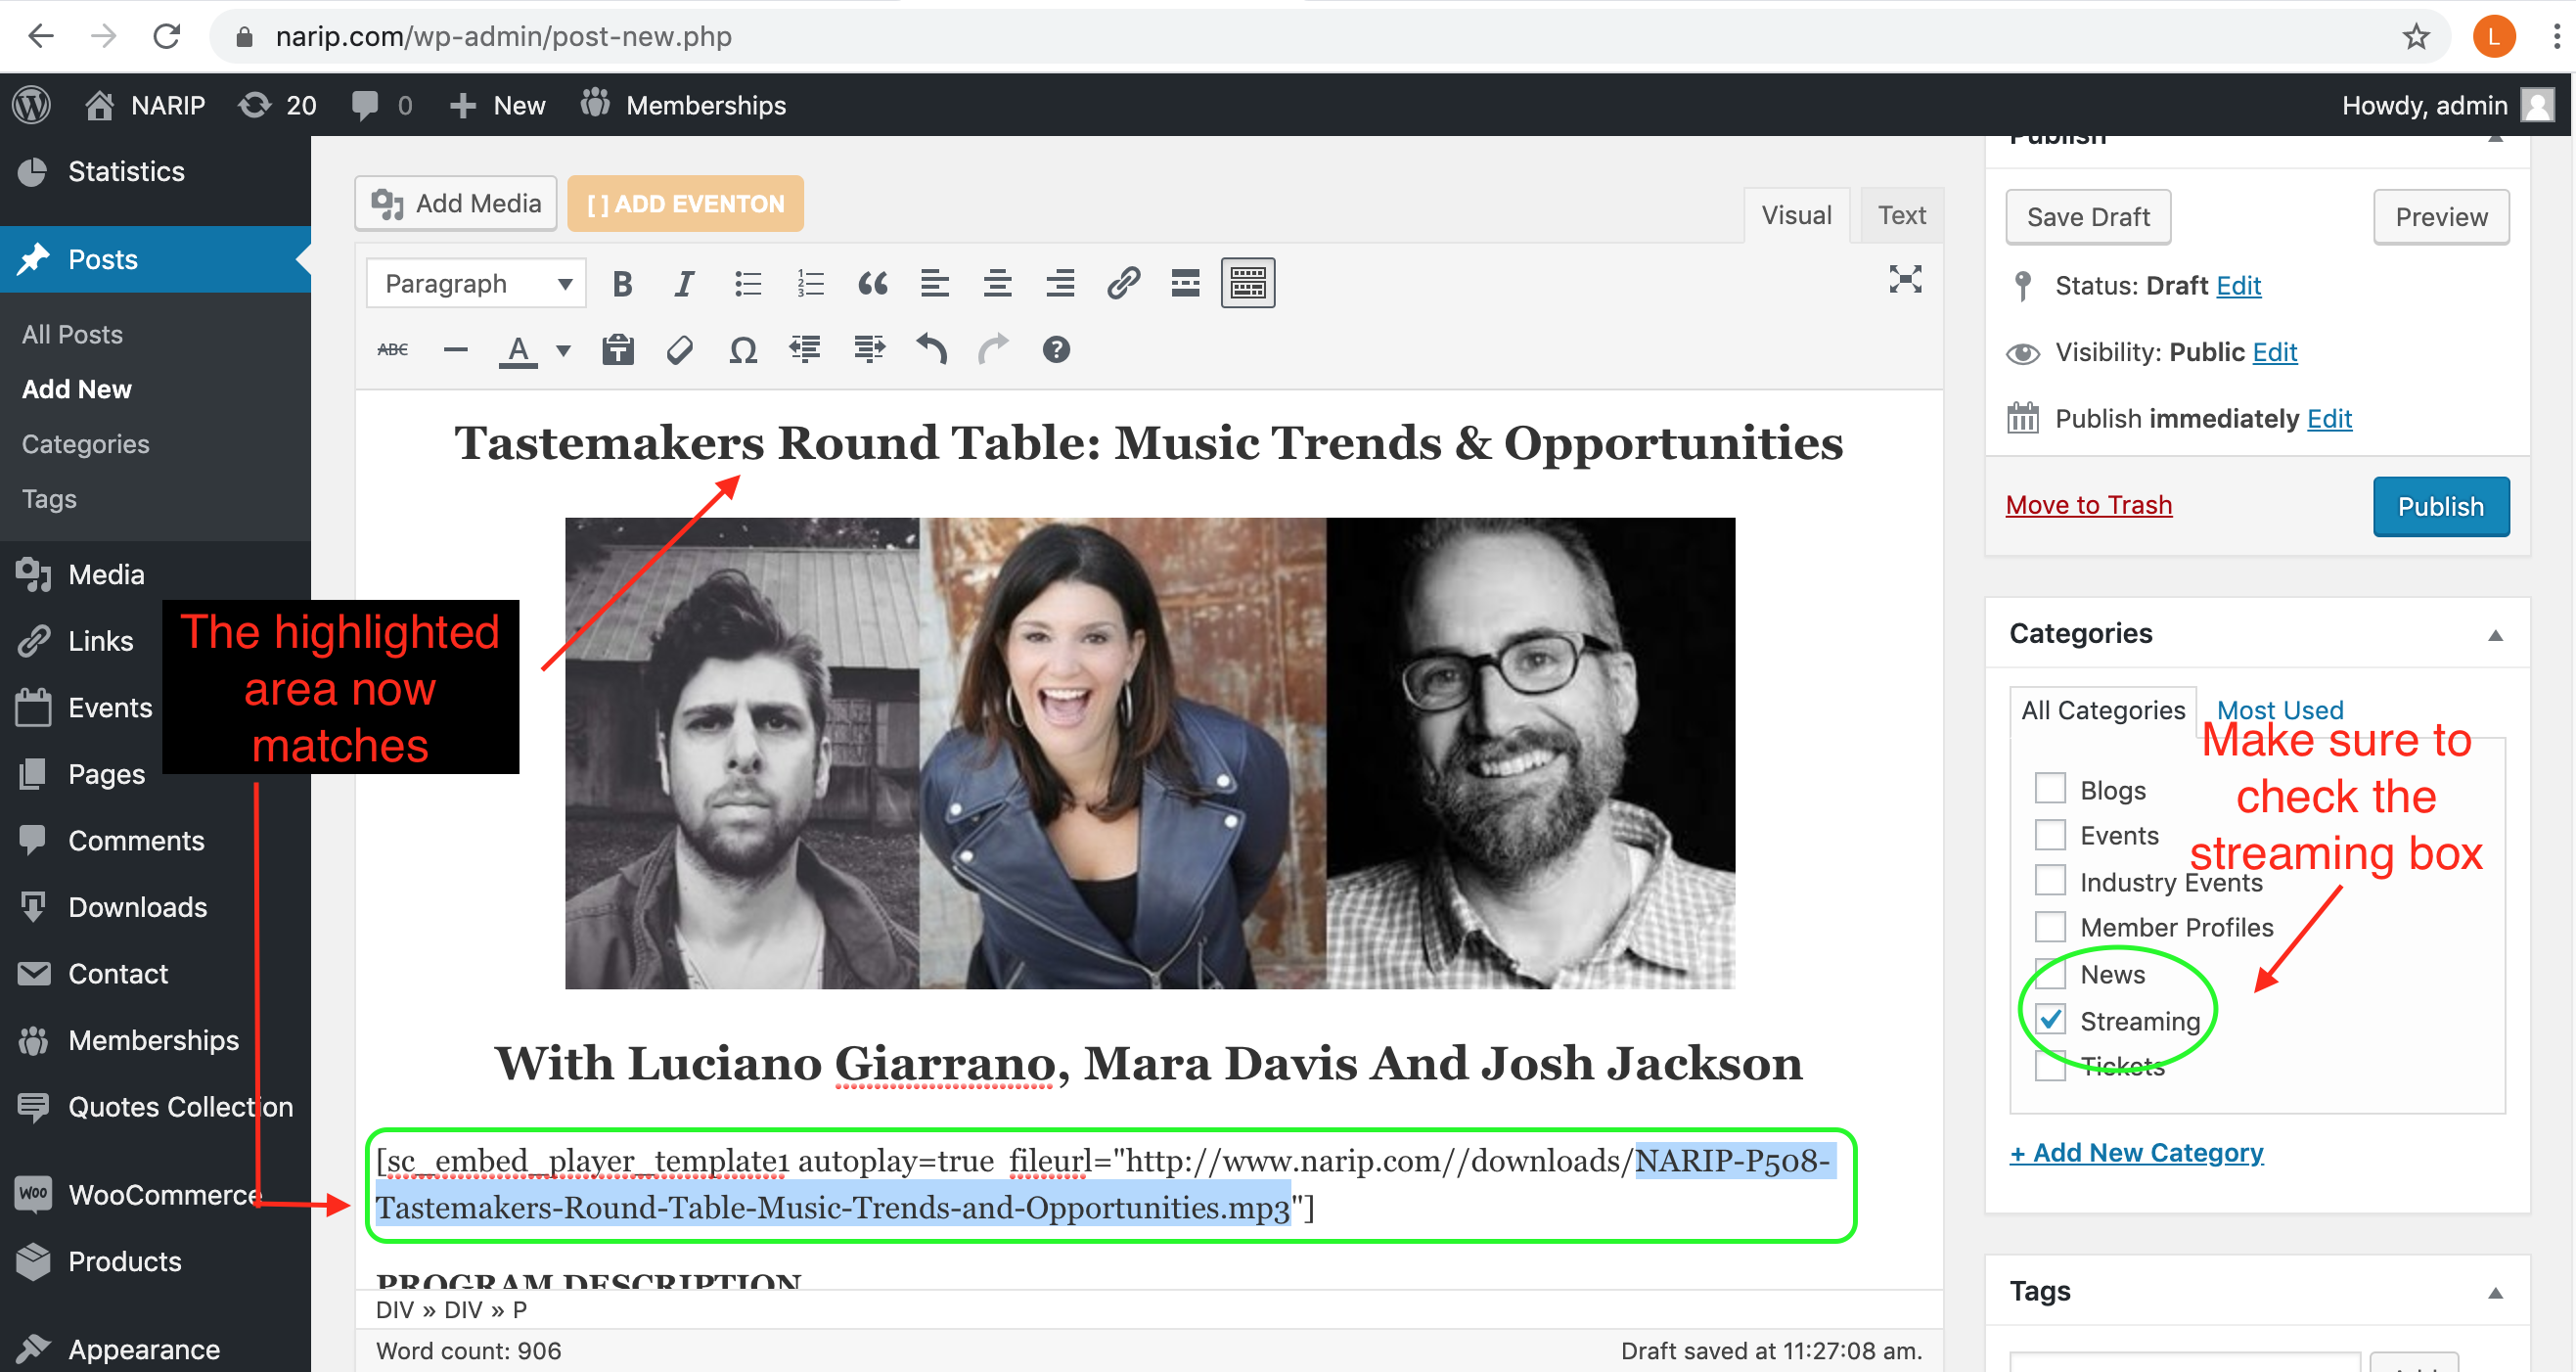Screen dimensions: 2576x1372
Task: Apply the text color swatch
Action: click(x=517, y=350)
